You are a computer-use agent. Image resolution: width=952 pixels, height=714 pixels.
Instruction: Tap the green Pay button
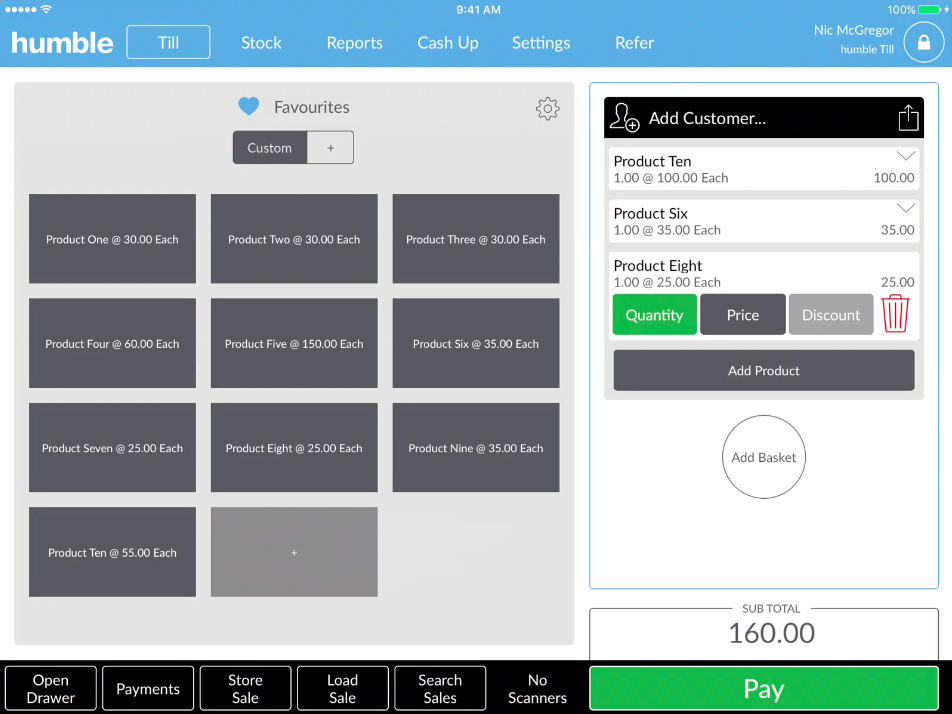pos(764,688)
